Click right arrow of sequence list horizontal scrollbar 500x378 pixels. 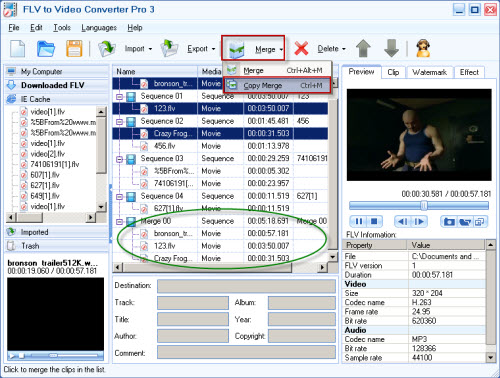click(322, 267)
